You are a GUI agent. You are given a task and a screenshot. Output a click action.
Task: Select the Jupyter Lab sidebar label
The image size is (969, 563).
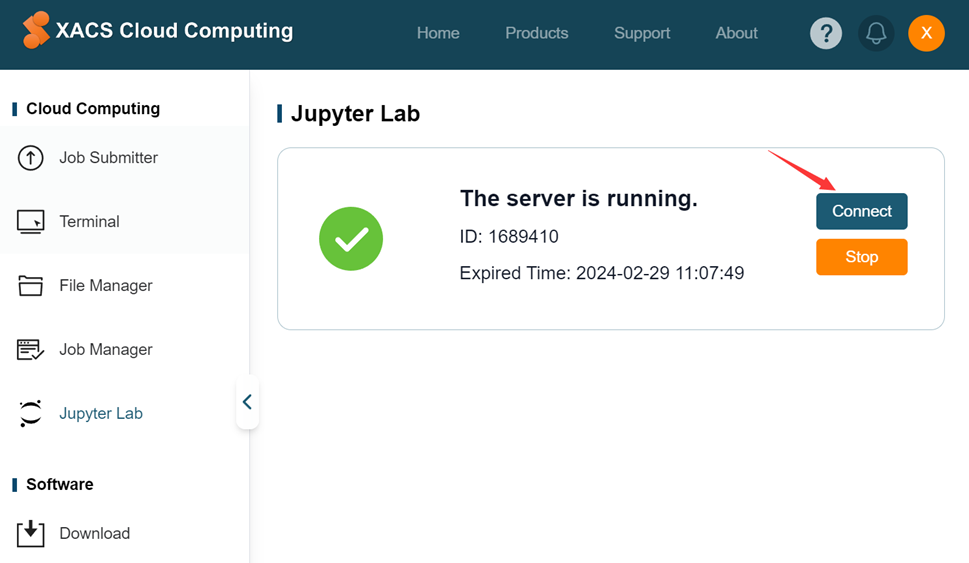101,413
